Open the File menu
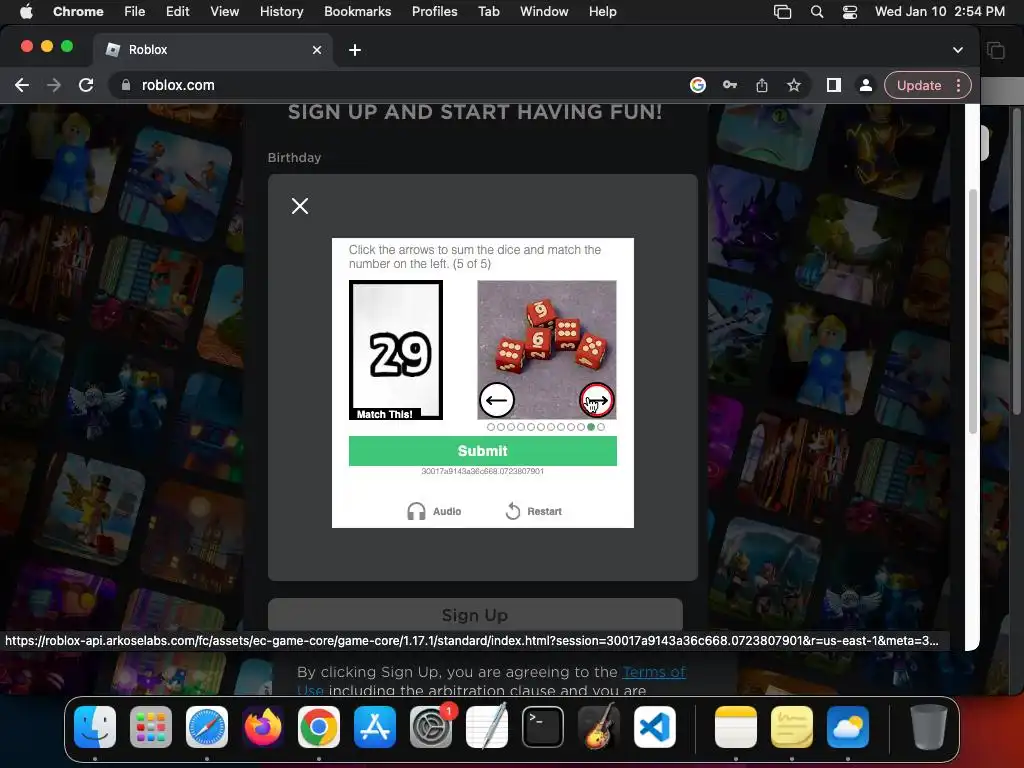 point(135,11)
